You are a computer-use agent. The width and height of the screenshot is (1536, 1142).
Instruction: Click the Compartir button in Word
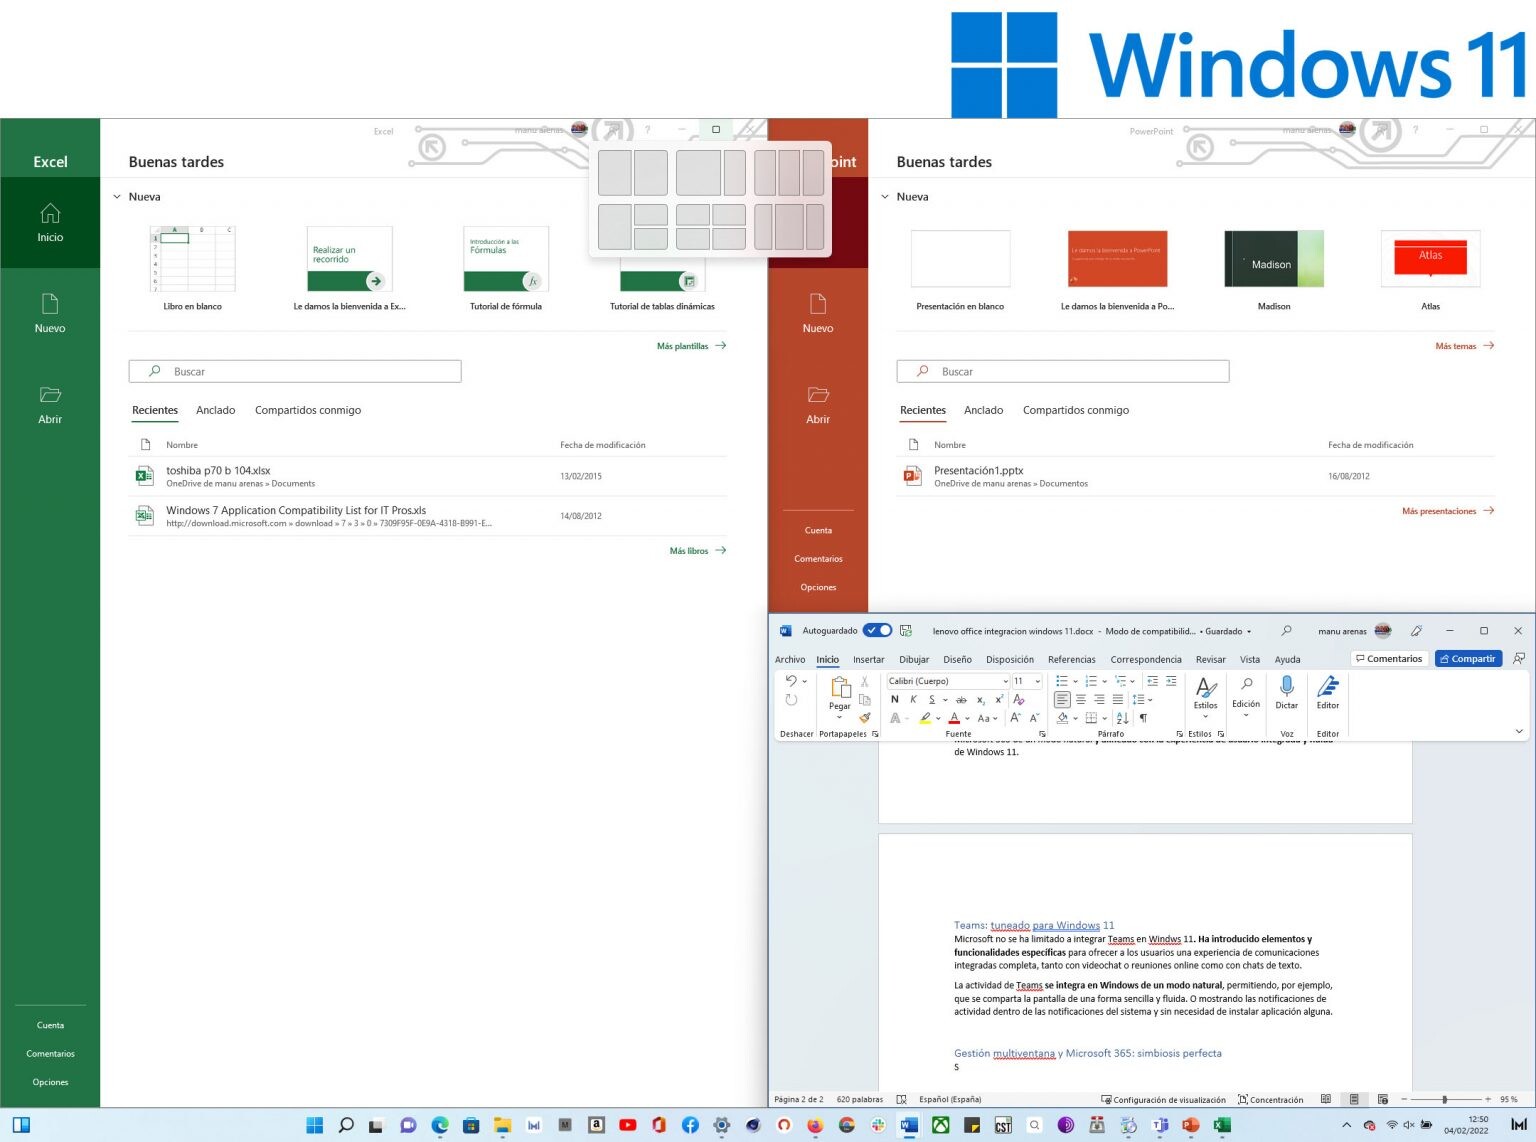coord(1467,658)
